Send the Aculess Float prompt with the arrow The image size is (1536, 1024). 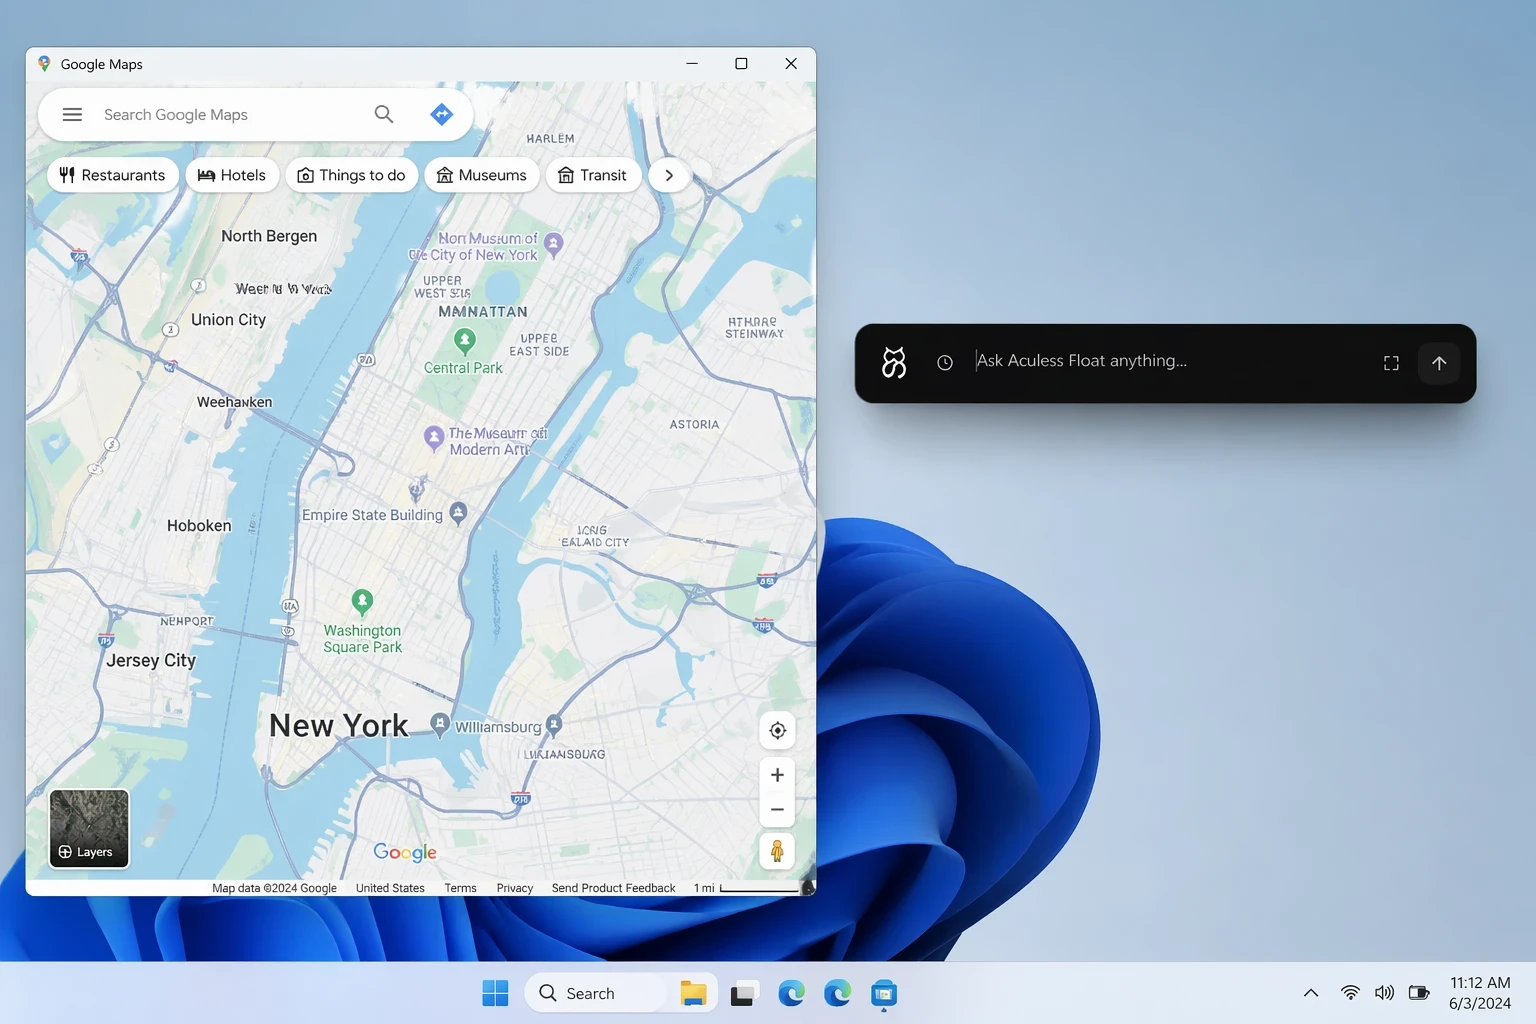coord(1439,363)
